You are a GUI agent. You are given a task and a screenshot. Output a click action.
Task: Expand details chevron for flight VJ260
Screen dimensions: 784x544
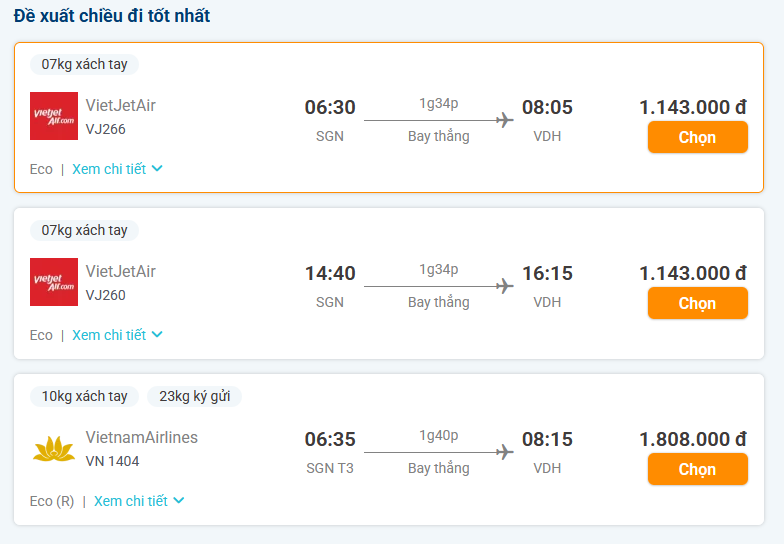(x=157, y=335)
